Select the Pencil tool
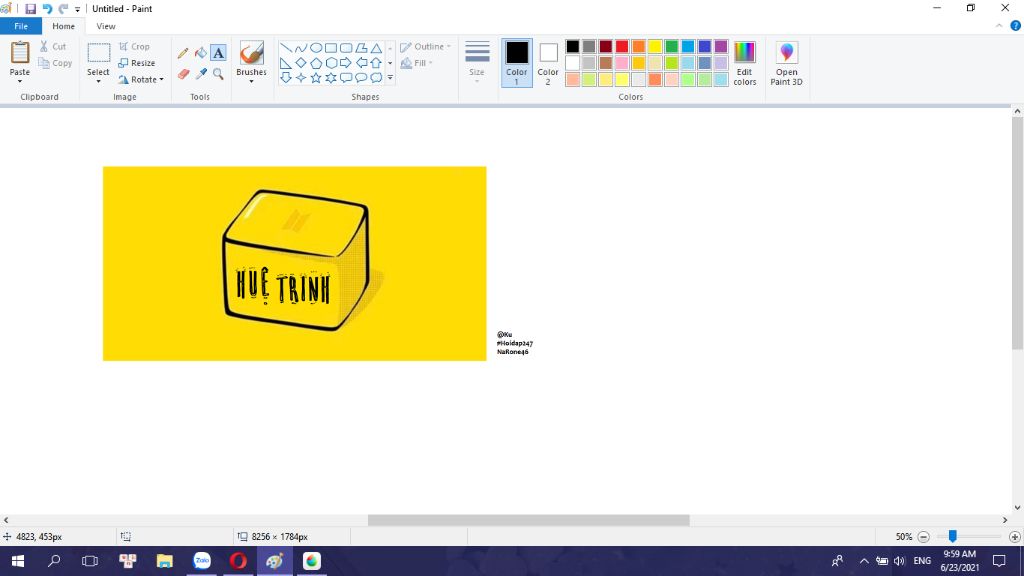Image resolution: width=1024 pixels, height=576 pixels. (x=184, y=53)
